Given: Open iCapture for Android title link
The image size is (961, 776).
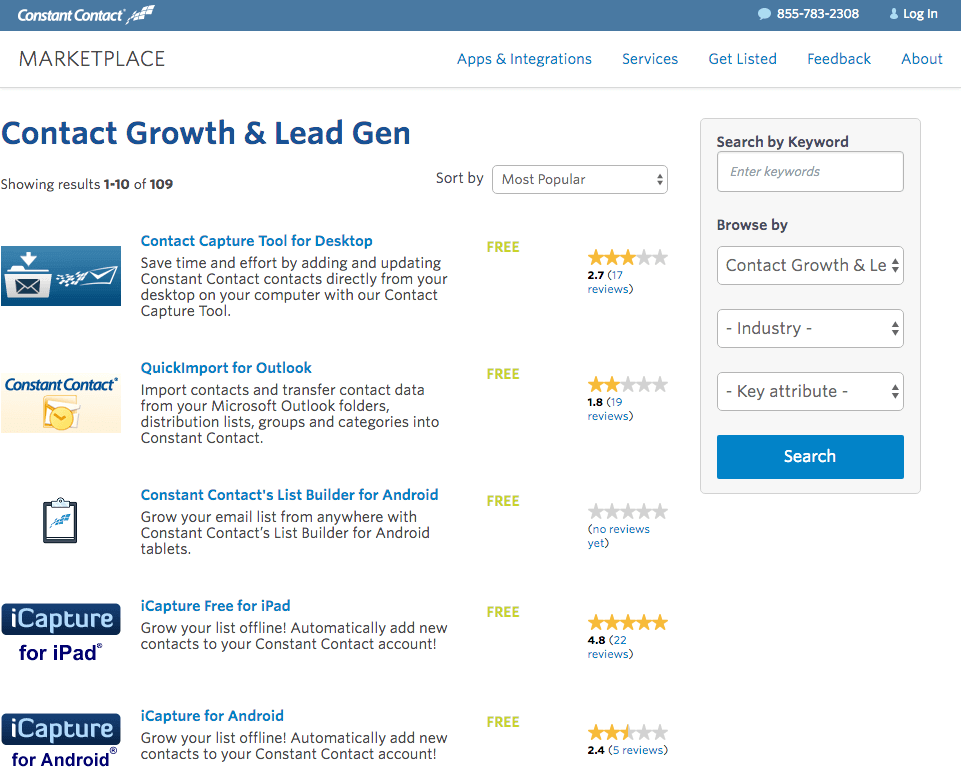Looking at the screenshot, I should point(212,715).
